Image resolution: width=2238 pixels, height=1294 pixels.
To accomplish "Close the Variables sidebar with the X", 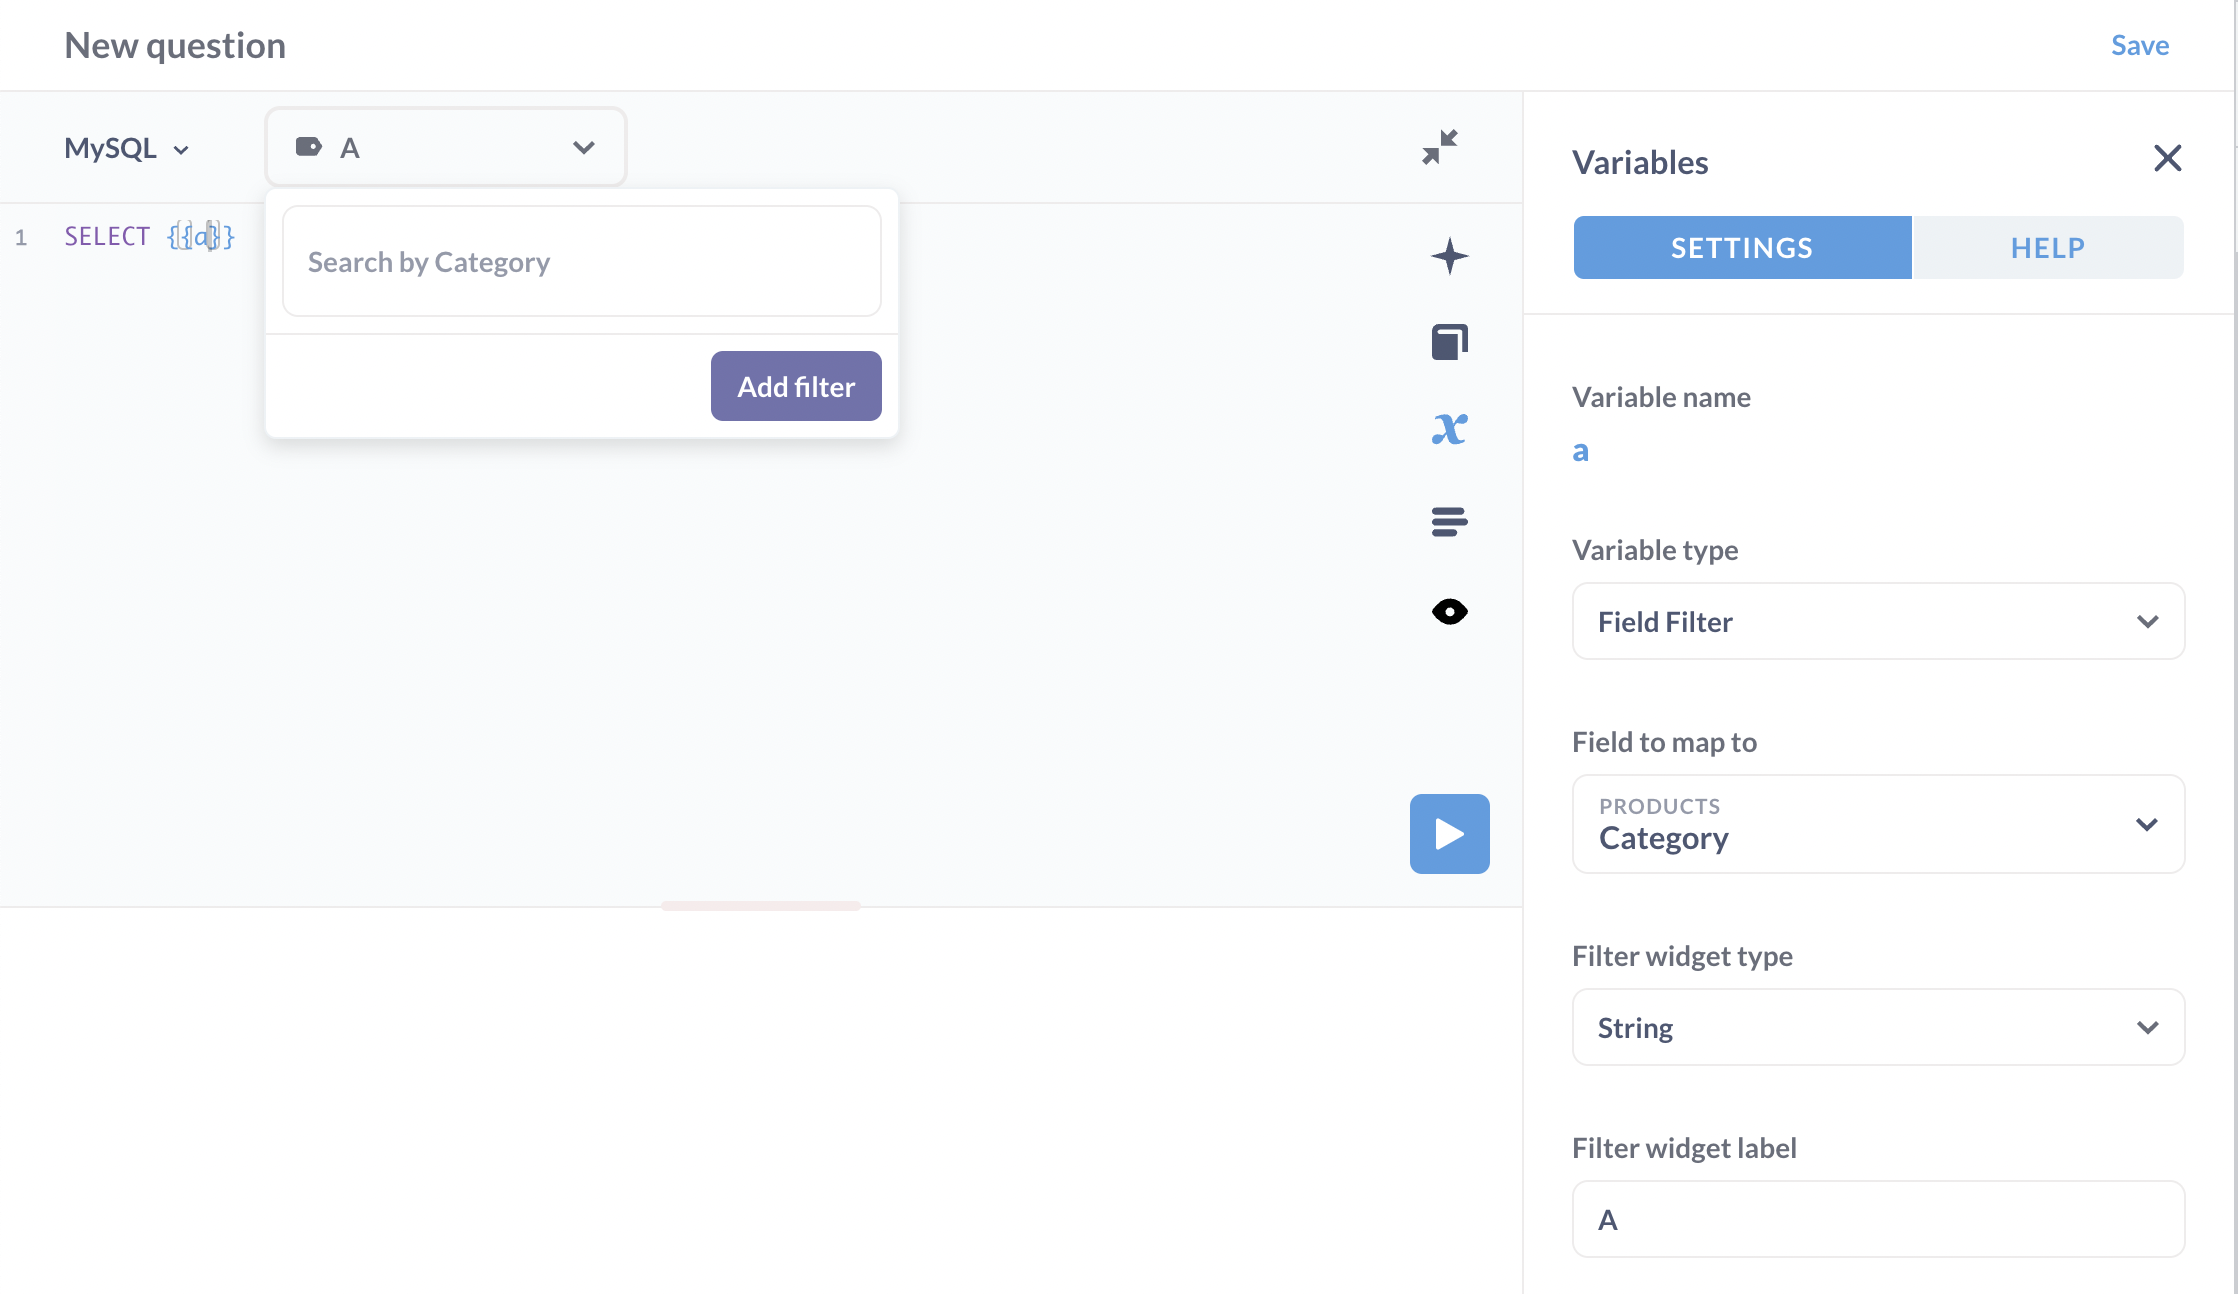I will click(2166, 158).
